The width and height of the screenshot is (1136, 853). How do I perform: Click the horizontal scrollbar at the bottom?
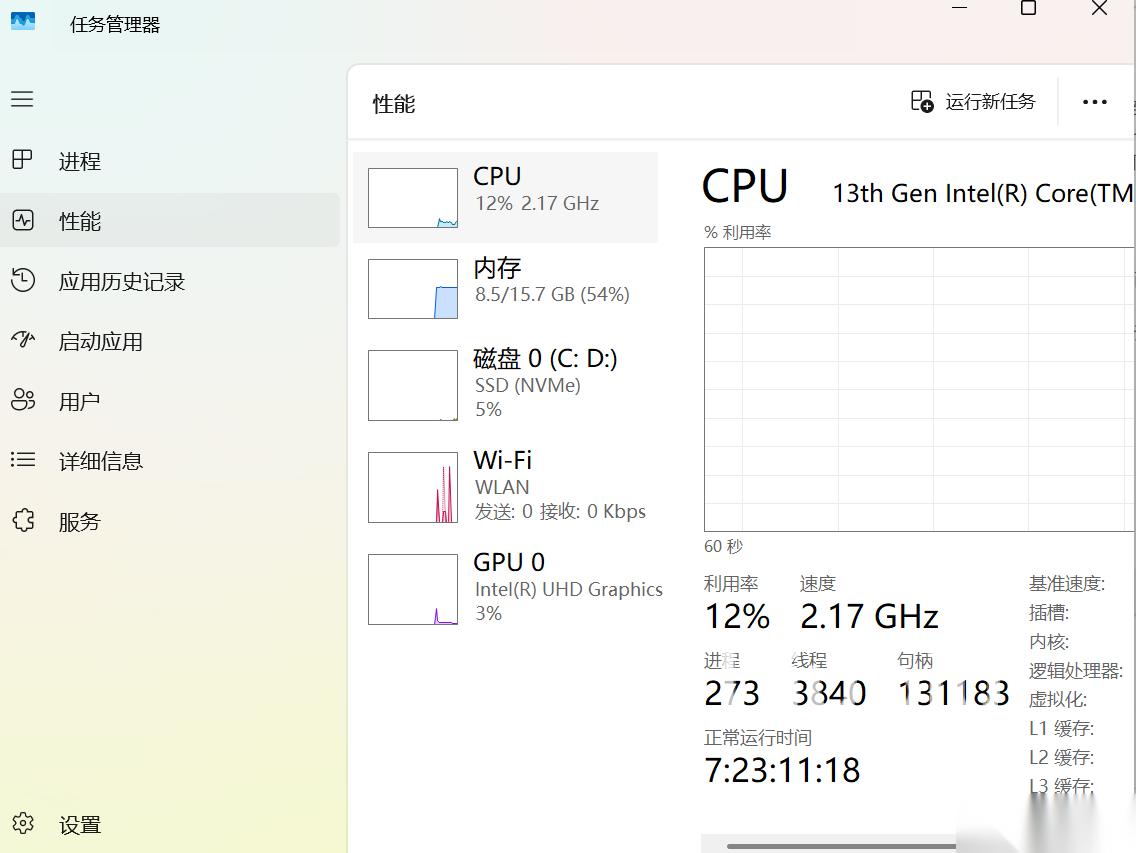pos(840,846)
